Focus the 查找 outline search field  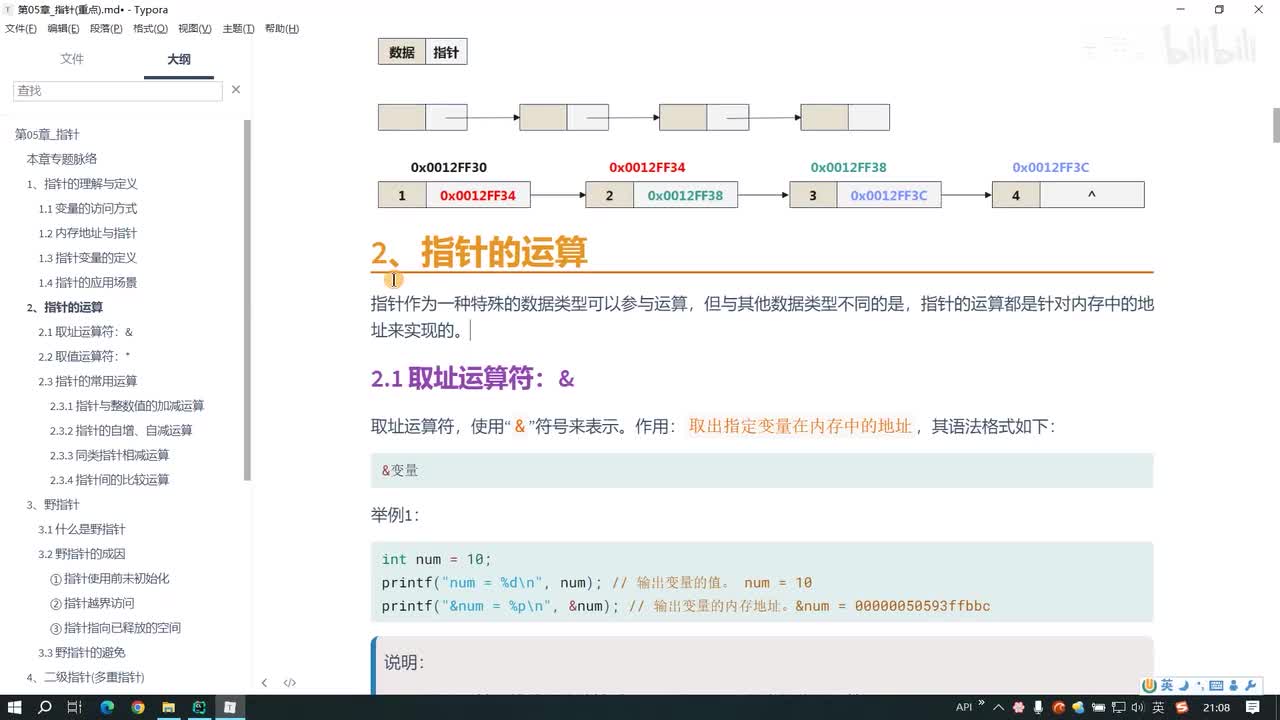(x=117, y=90)
